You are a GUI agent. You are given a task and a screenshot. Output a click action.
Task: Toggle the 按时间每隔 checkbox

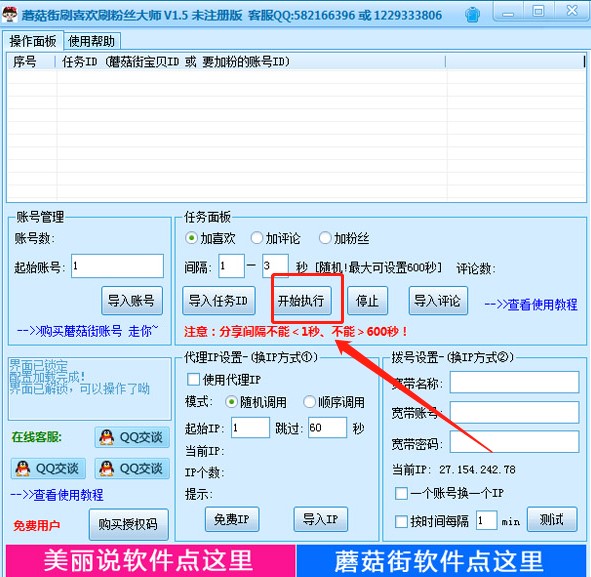coord(401,522)
